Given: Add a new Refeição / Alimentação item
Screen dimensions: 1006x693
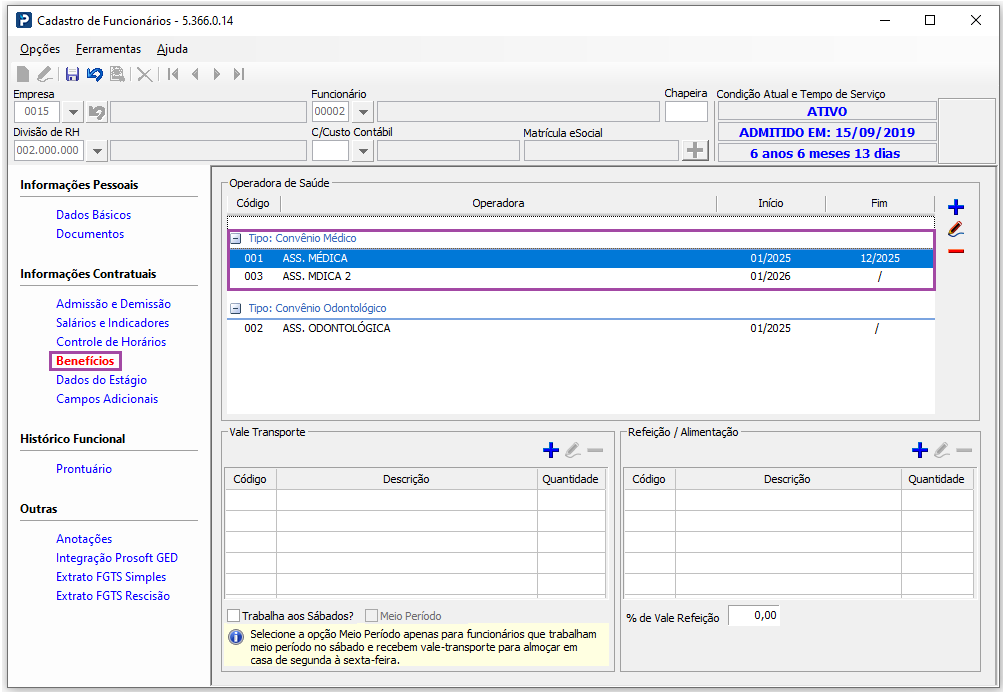Looking at the screenshot, I should (919, 450).
